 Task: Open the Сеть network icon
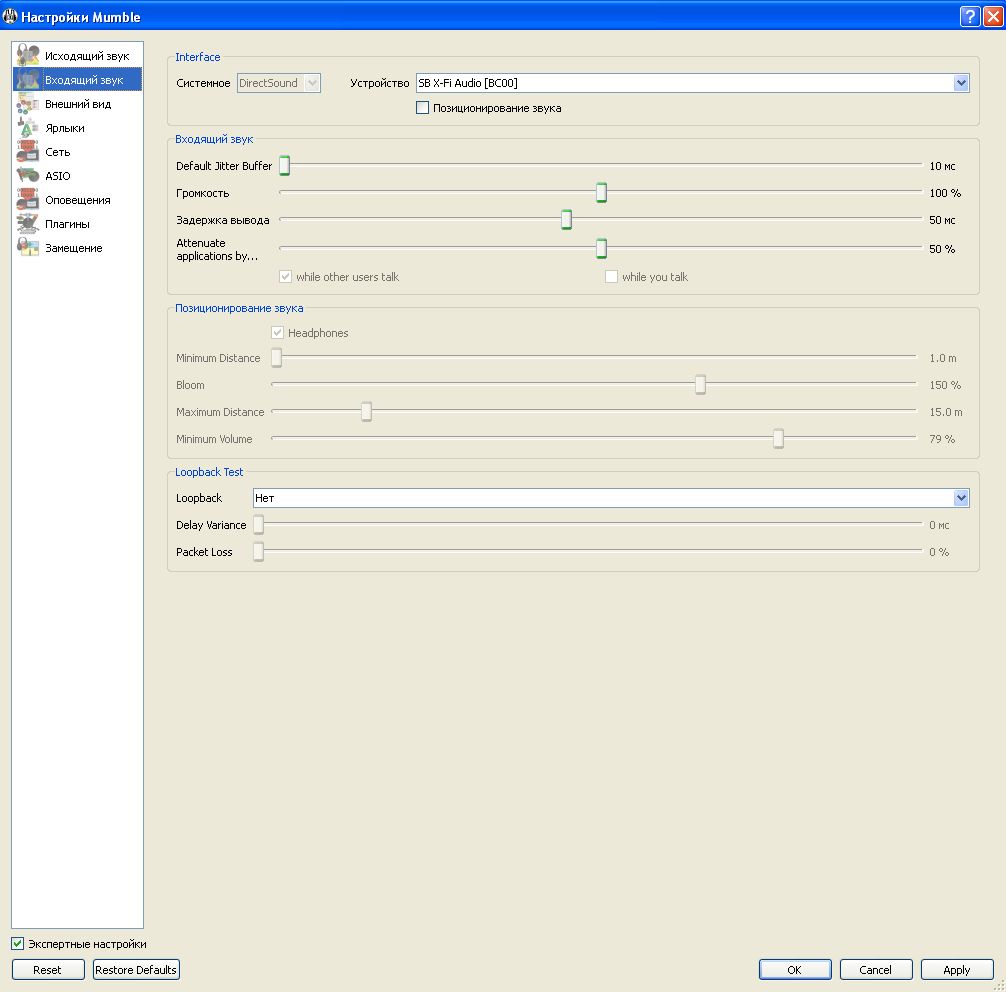tap(28, 152)
